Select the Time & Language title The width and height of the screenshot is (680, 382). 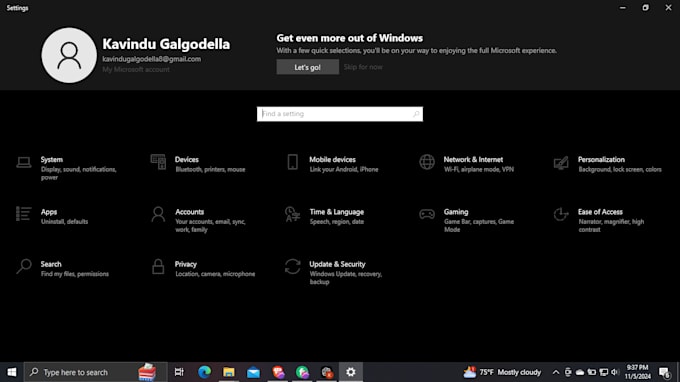pos(337,212)
